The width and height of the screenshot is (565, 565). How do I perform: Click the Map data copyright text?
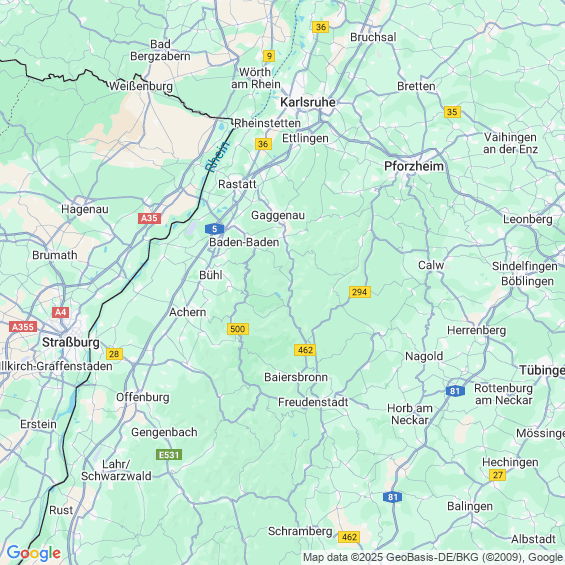(x=433, y=557)
